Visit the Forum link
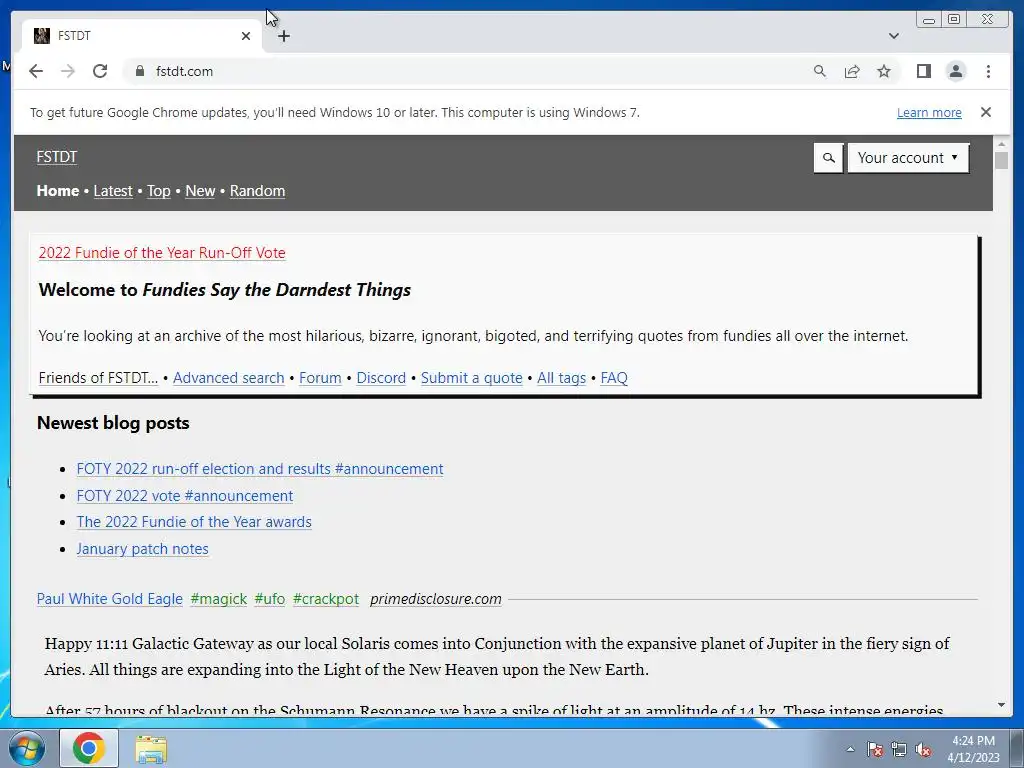Screen dimensions: 1024x768 point(320,377)
